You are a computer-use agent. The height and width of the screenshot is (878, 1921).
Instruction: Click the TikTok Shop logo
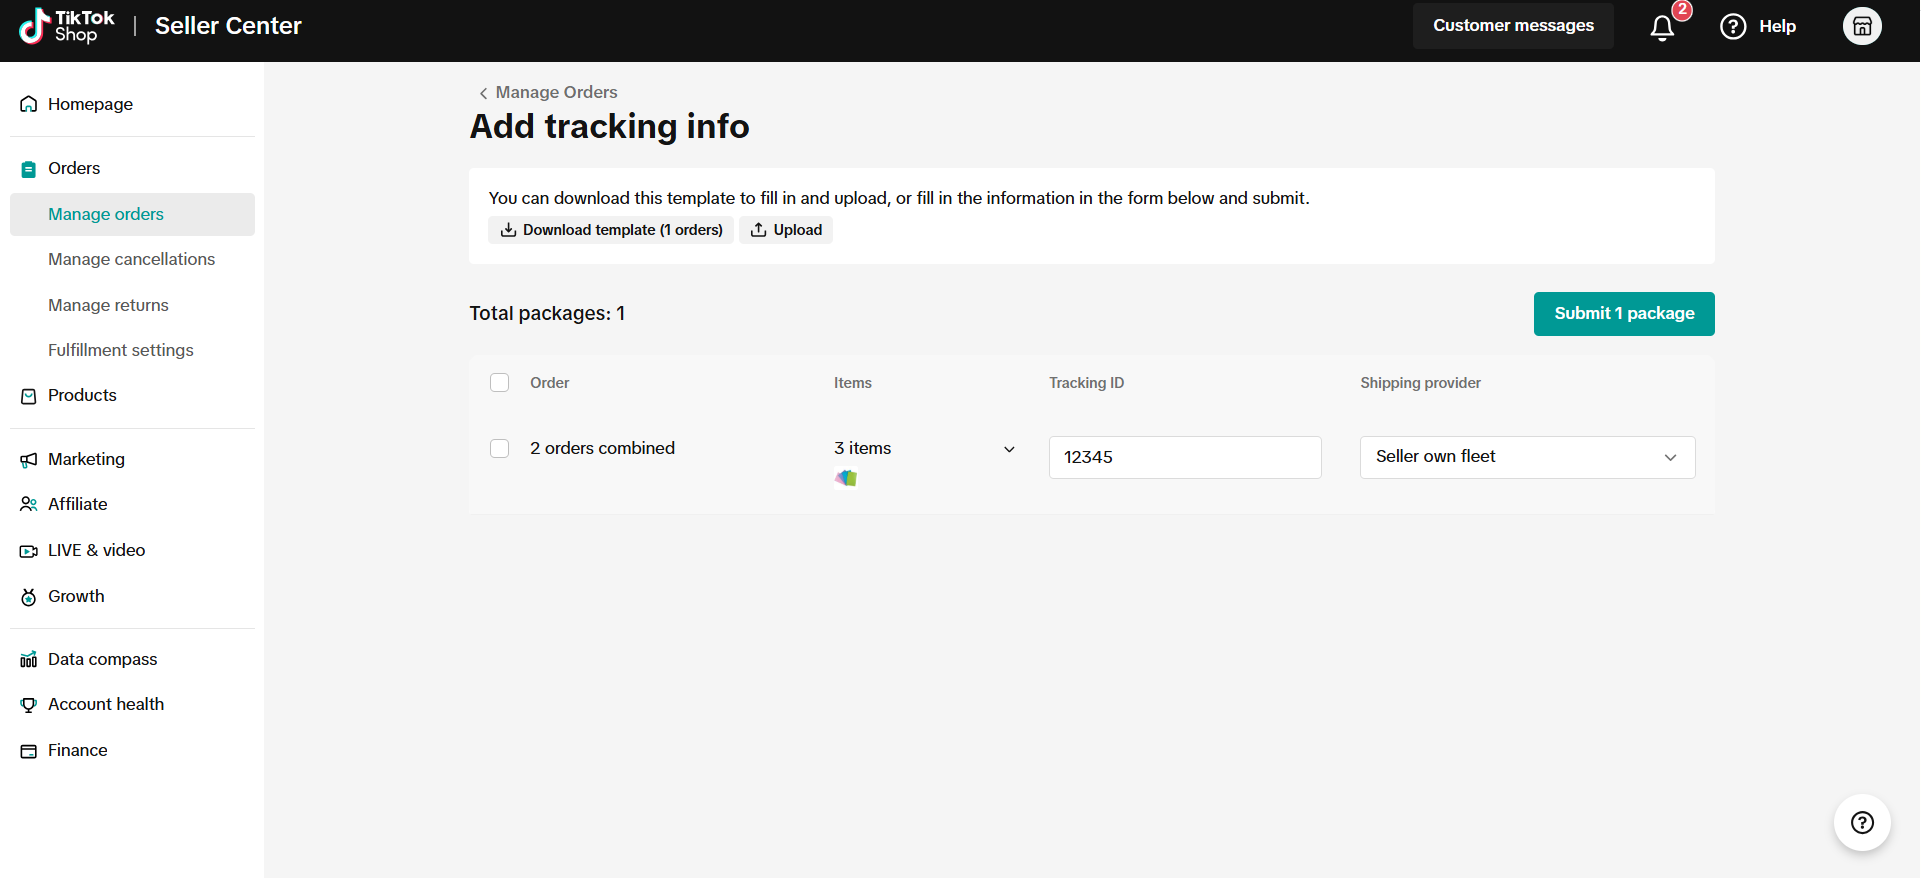66,26
